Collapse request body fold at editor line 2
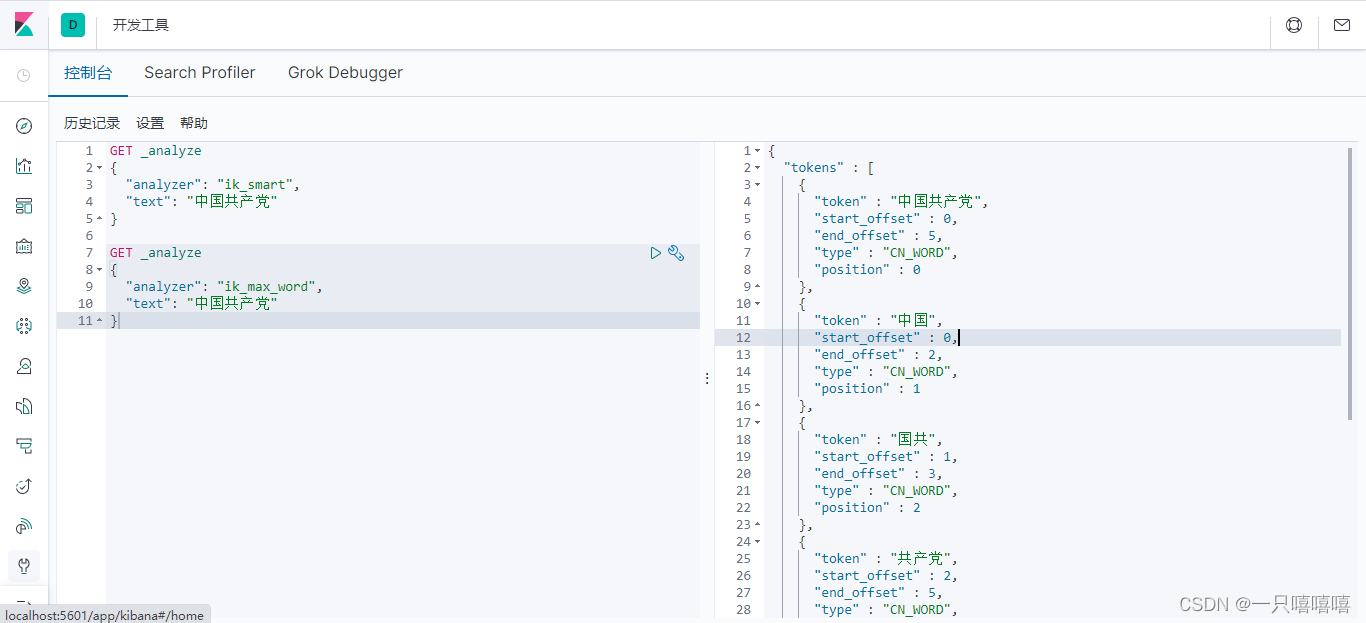This screenshot has width=1366, height=623. 99,168
